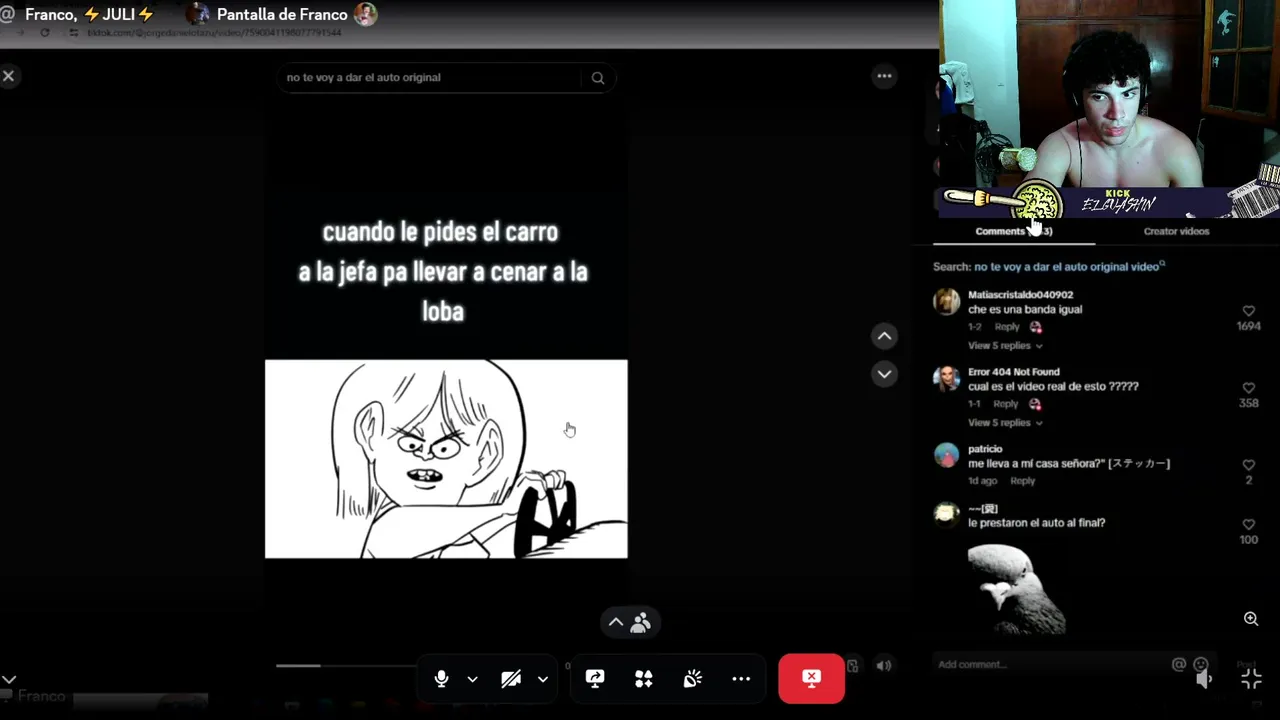Click the Add comment field

click(1050, 664)
